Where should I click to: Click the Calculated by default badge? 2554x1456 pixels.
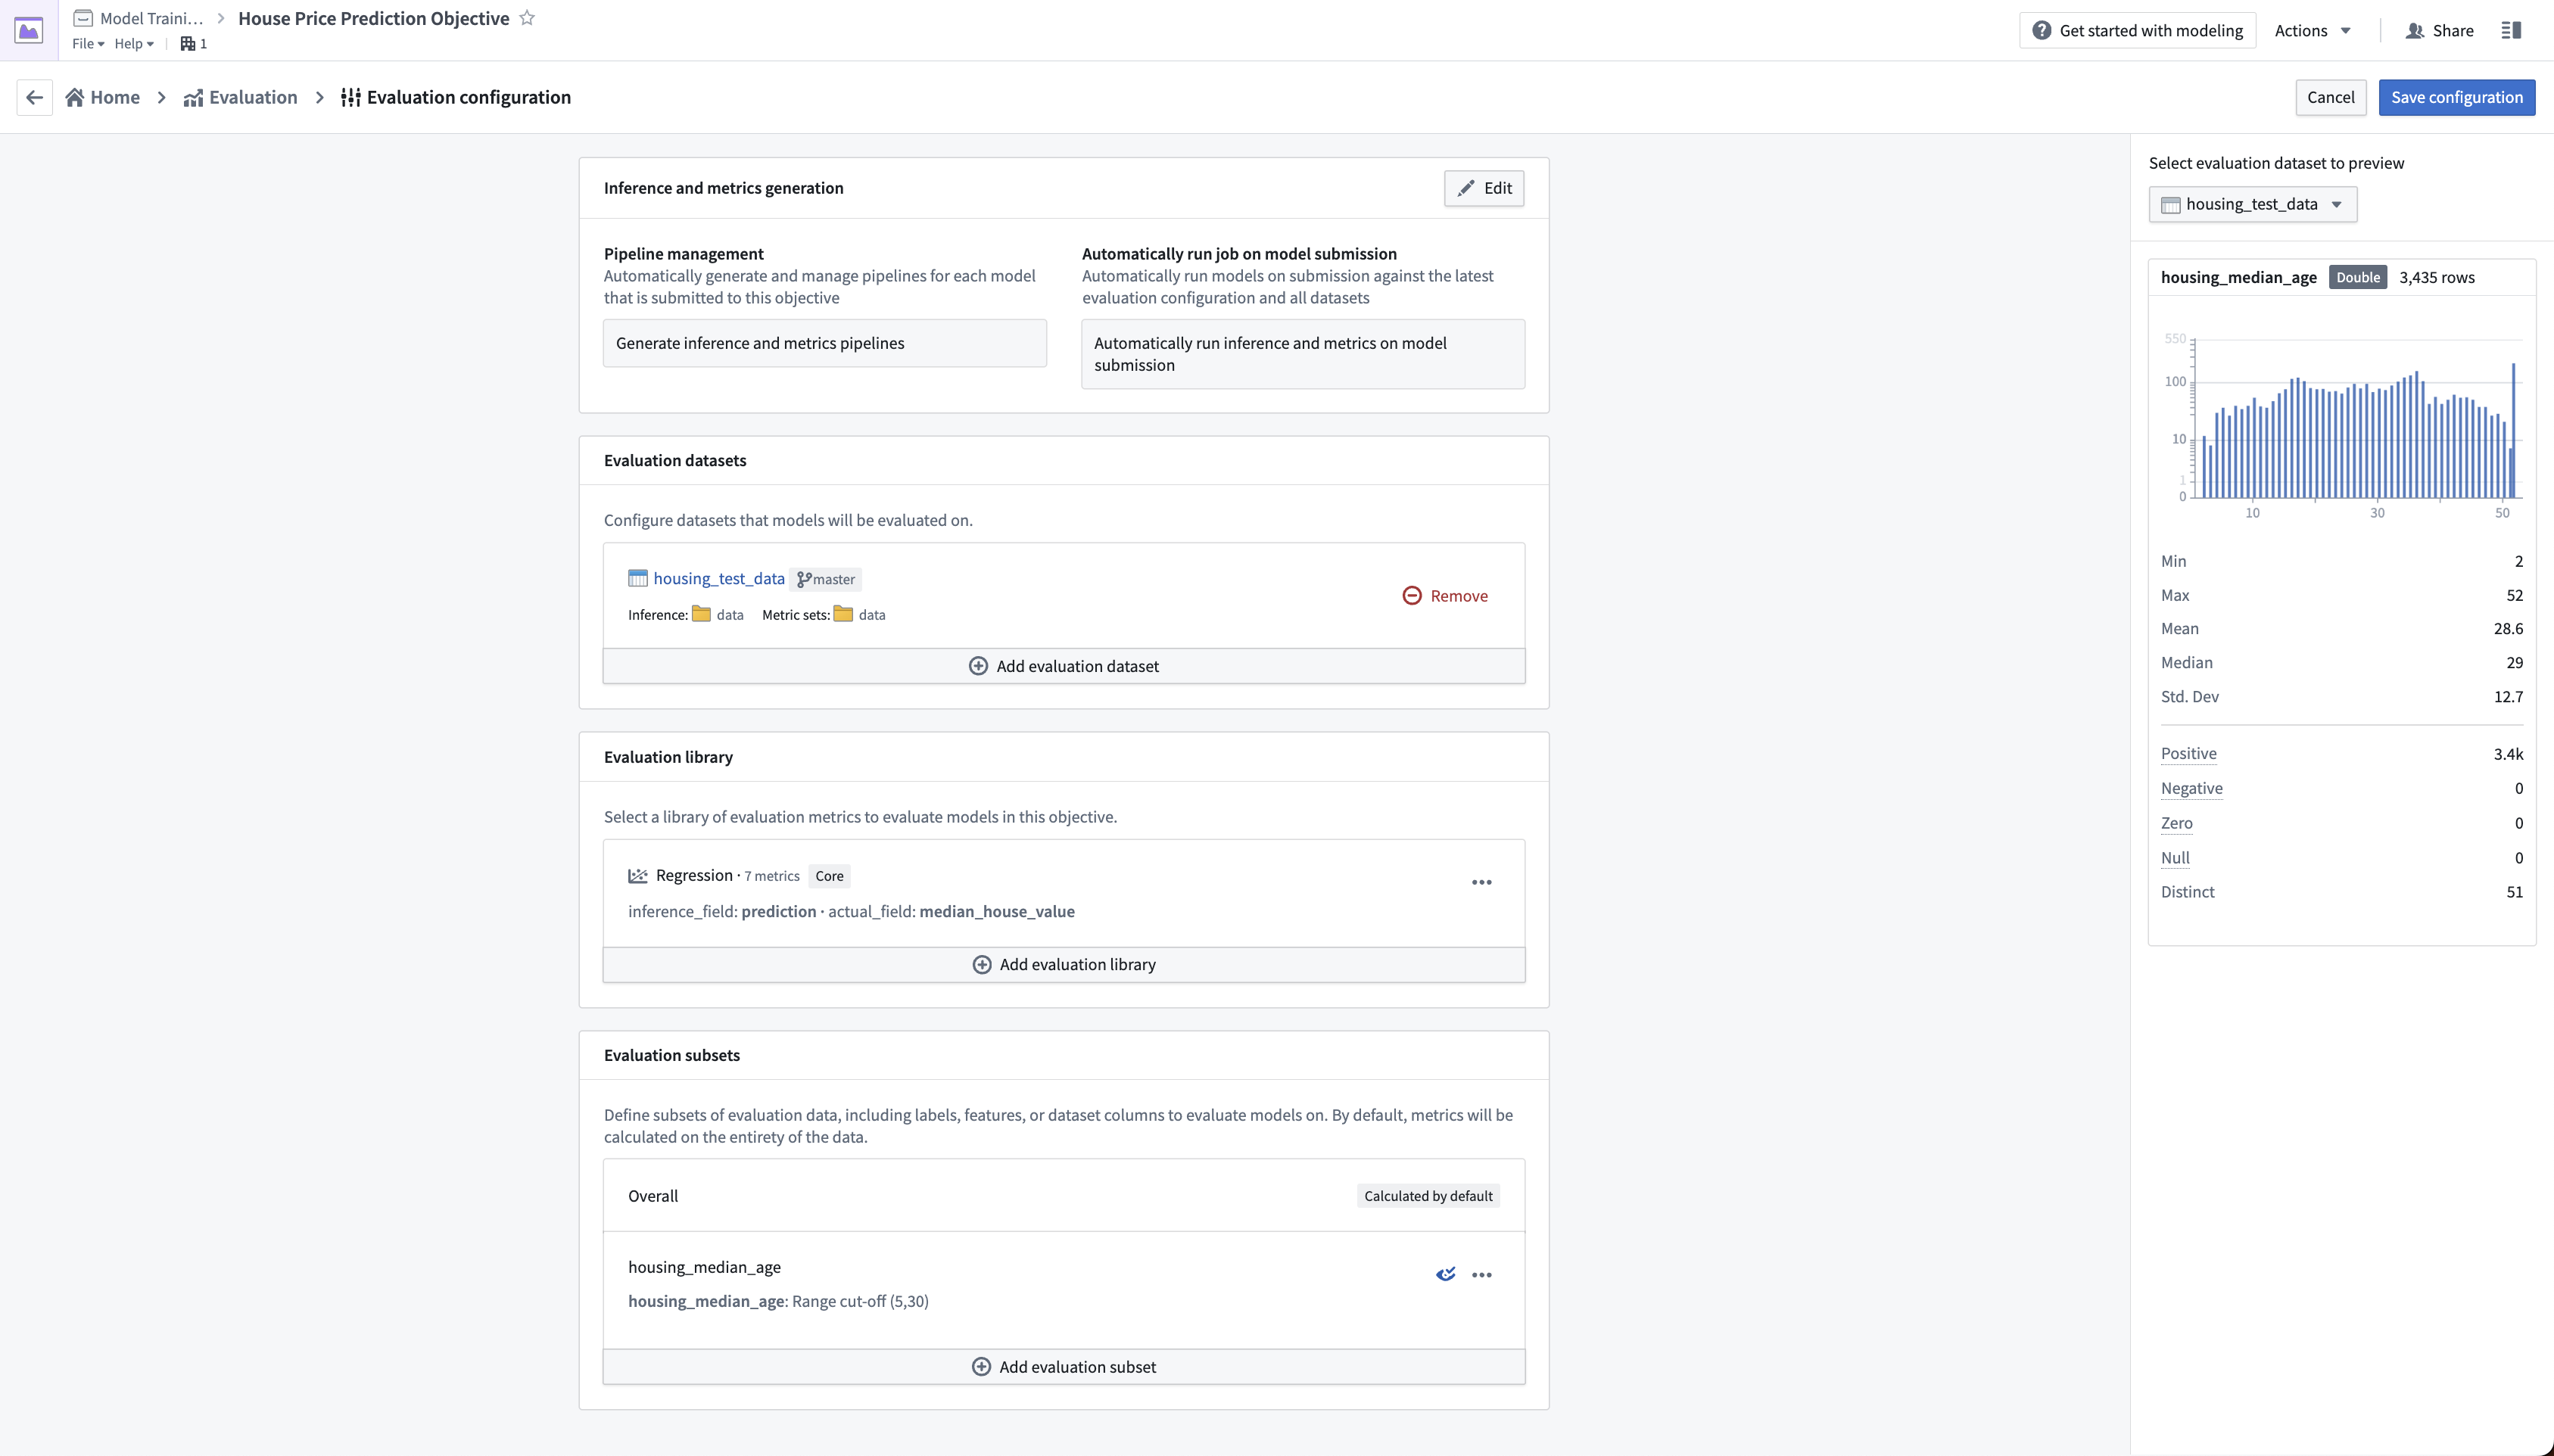[x=1428, y=1196]
